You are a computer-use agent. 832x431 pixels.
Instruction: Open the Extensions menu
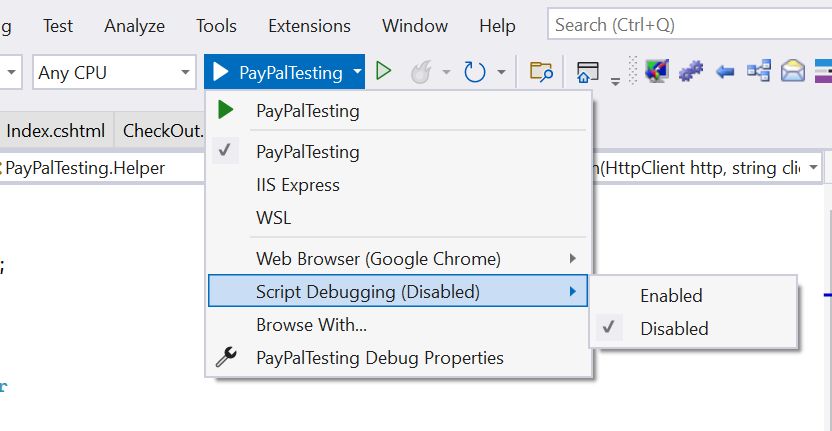(x=309, y=26)
